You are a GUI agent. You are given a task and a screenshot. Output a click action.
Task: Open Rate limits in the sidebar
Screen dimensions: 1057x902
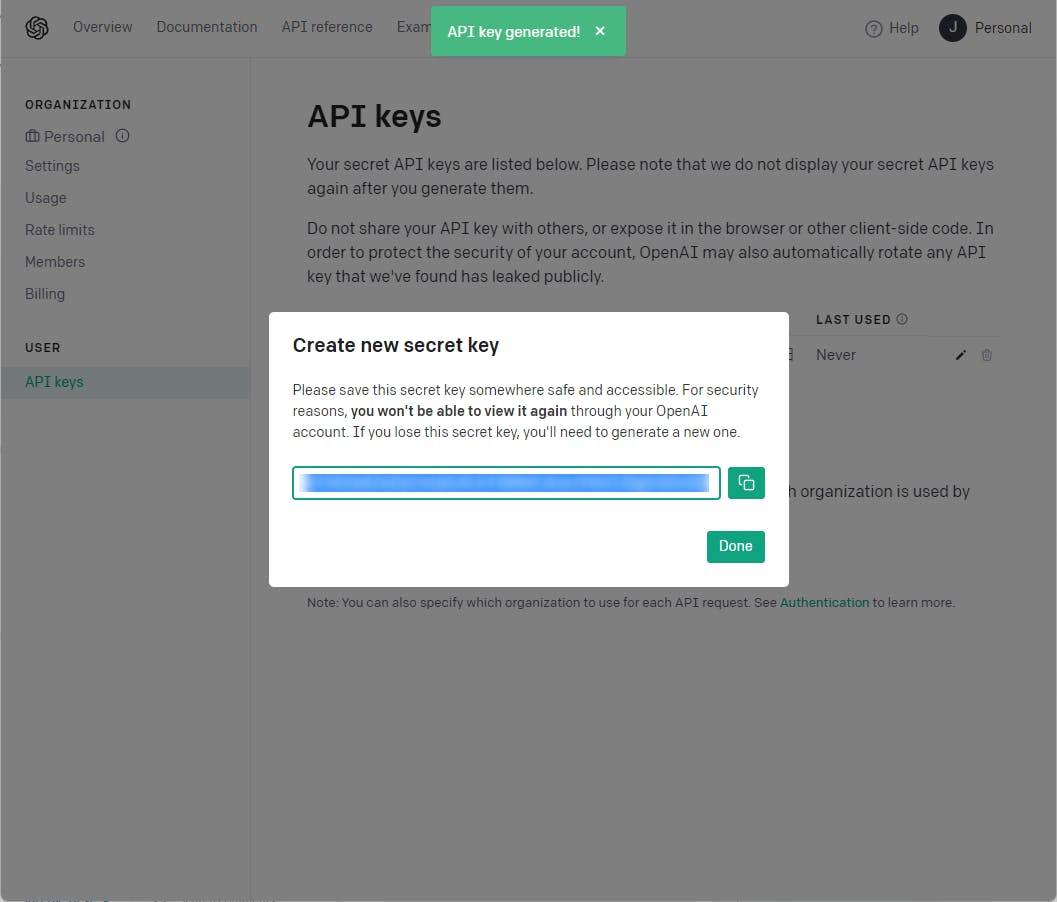(x=60, y=230)
